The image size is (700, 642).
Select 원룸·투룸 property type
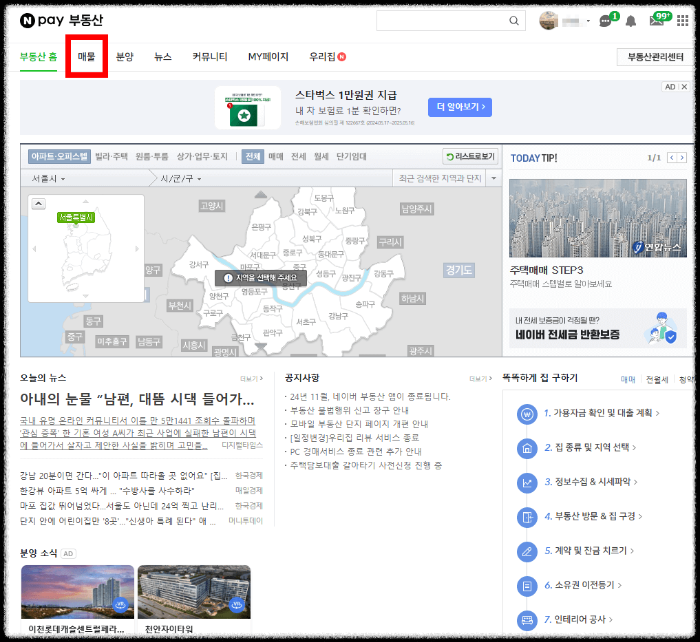coord(152,156)
